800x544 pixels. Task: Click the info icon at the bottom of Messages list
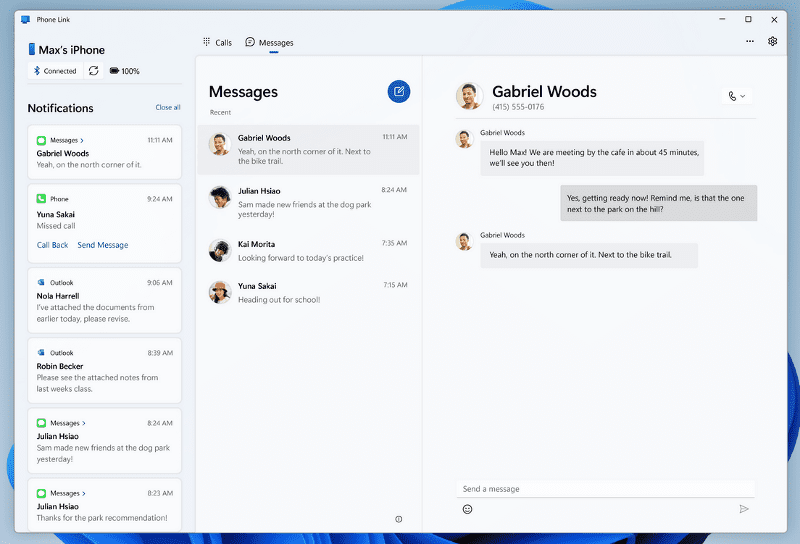click(x=398, y=519)
